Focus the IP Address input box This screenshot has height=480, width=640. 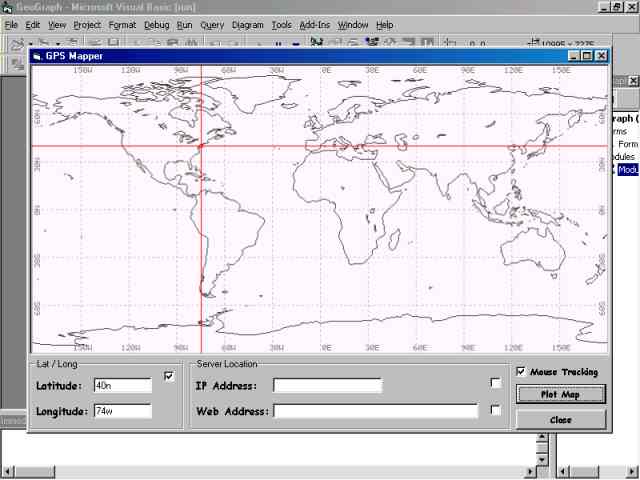(327, 385)
